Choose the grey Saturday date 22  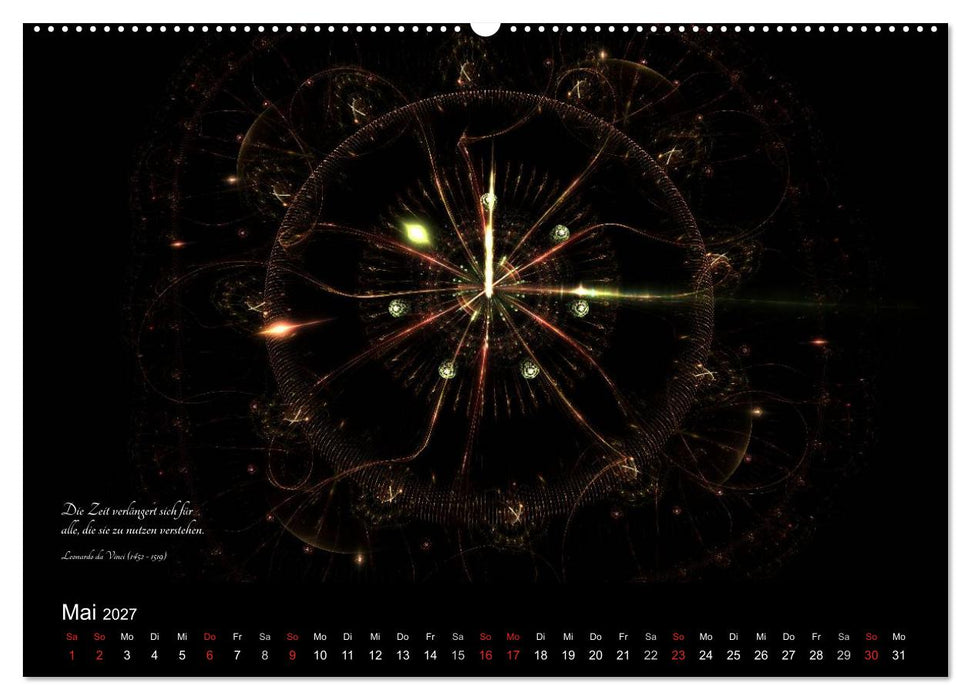click(x=651, y=655)
